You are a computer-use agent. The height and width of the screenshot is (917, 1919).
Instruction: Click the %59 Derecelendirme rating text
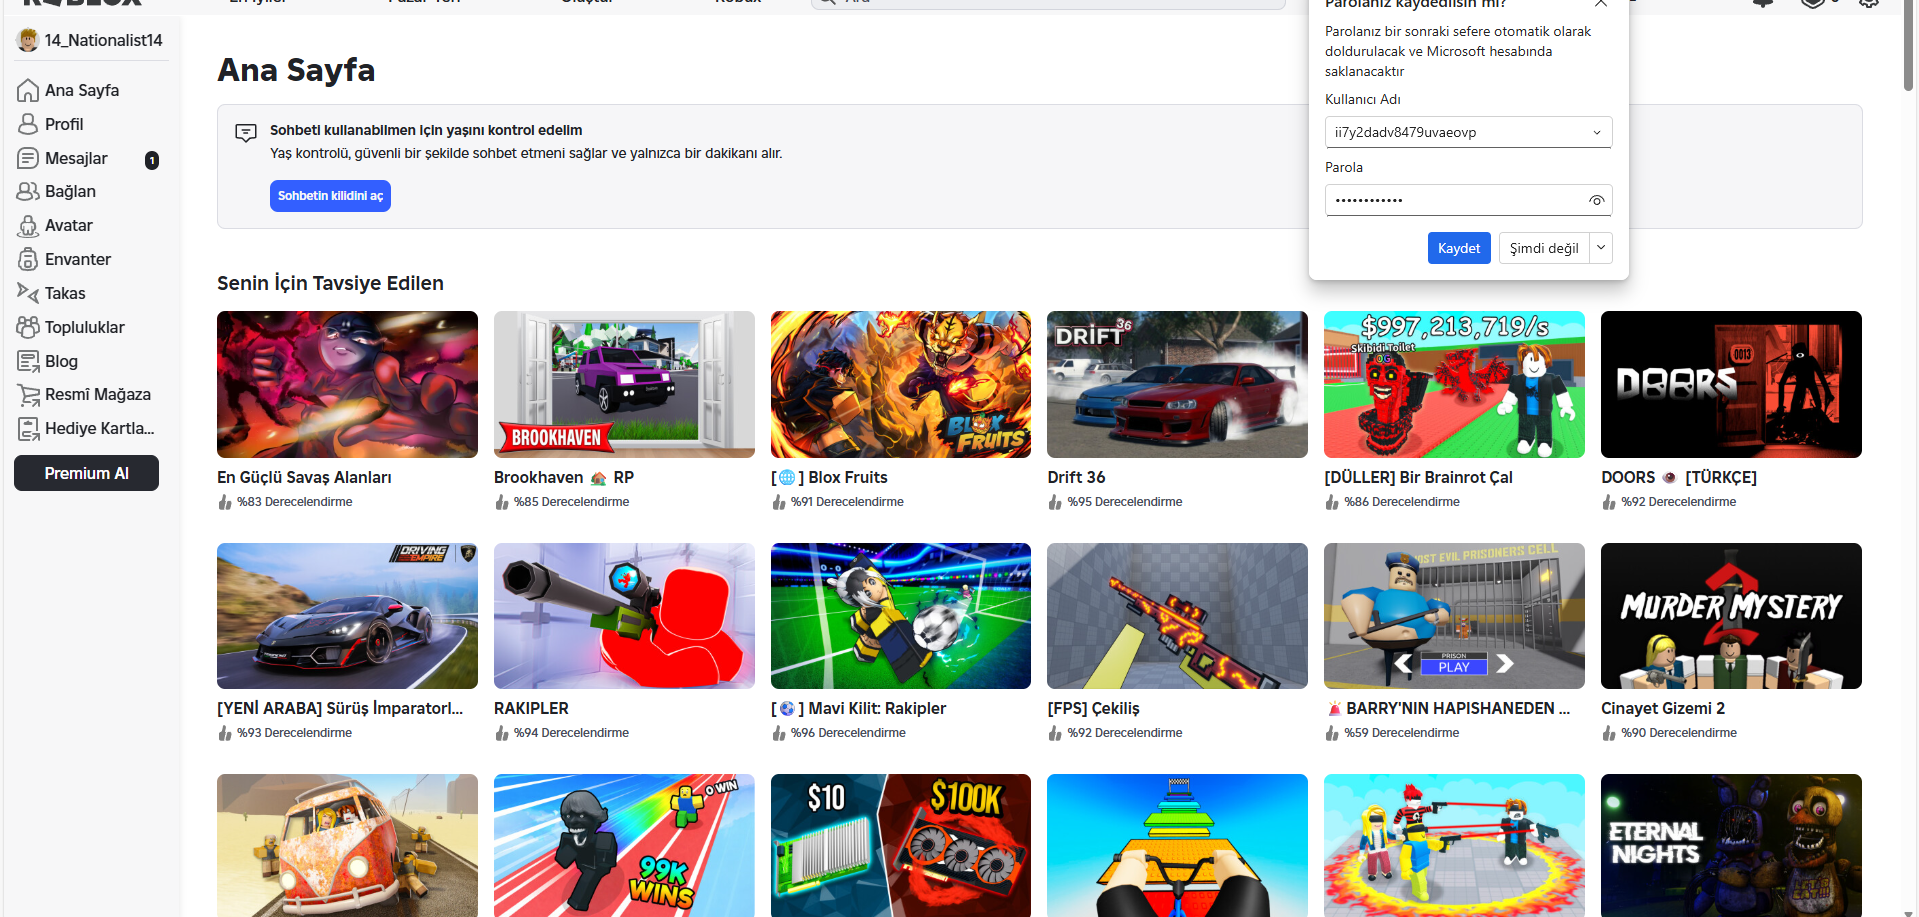(1401, 733)
